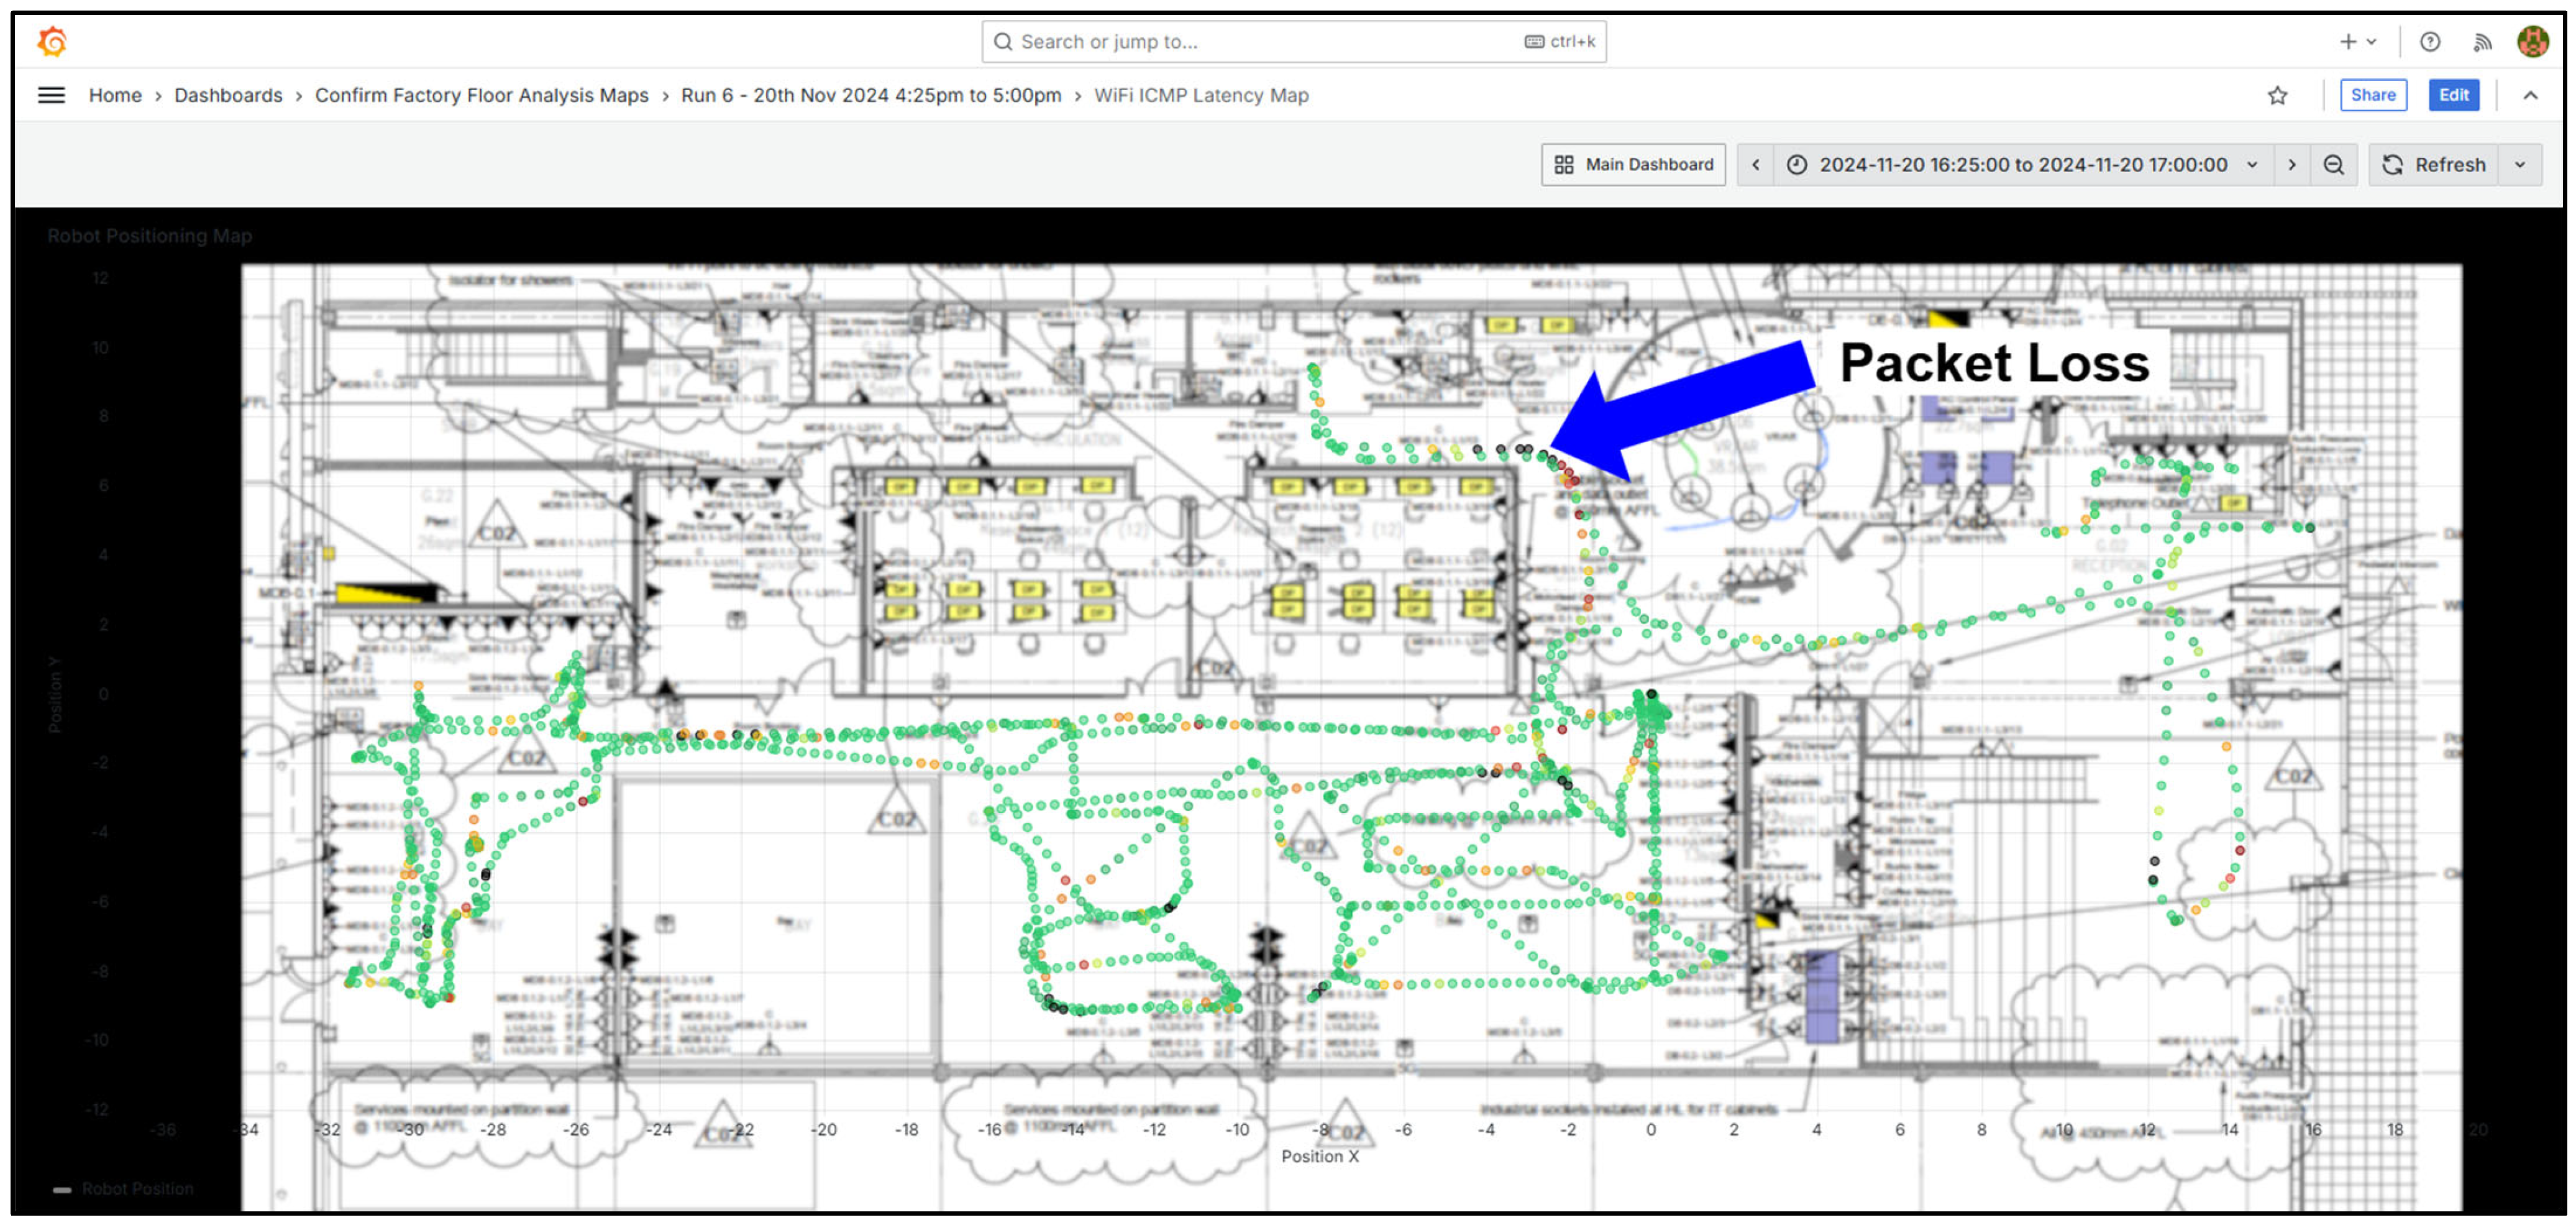Open the help question-mark icon

tap(2429, 42)
